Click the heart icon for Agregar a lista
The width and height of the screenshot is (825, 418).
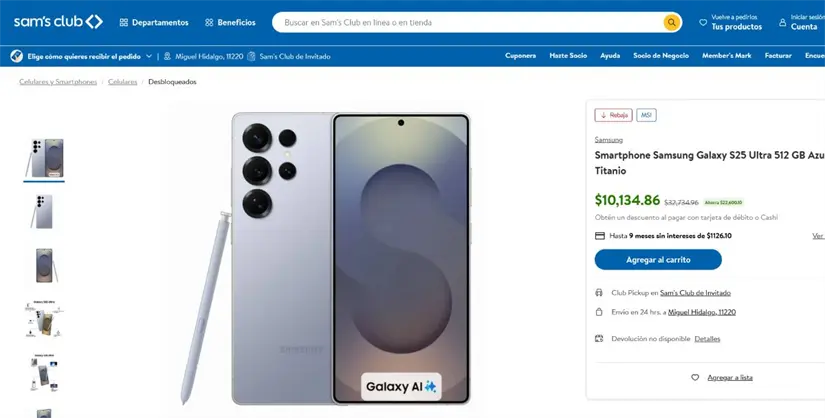tap(695, 378)
